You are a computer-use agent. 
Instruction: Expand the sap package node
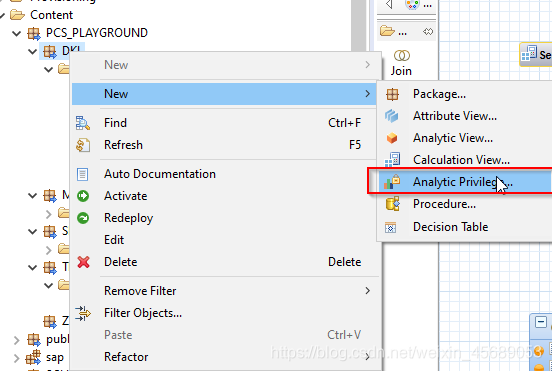(16, 358)
